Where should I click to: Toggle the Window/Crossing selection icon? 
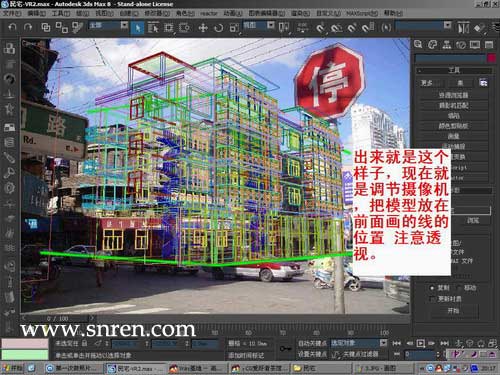pos(184,27)
